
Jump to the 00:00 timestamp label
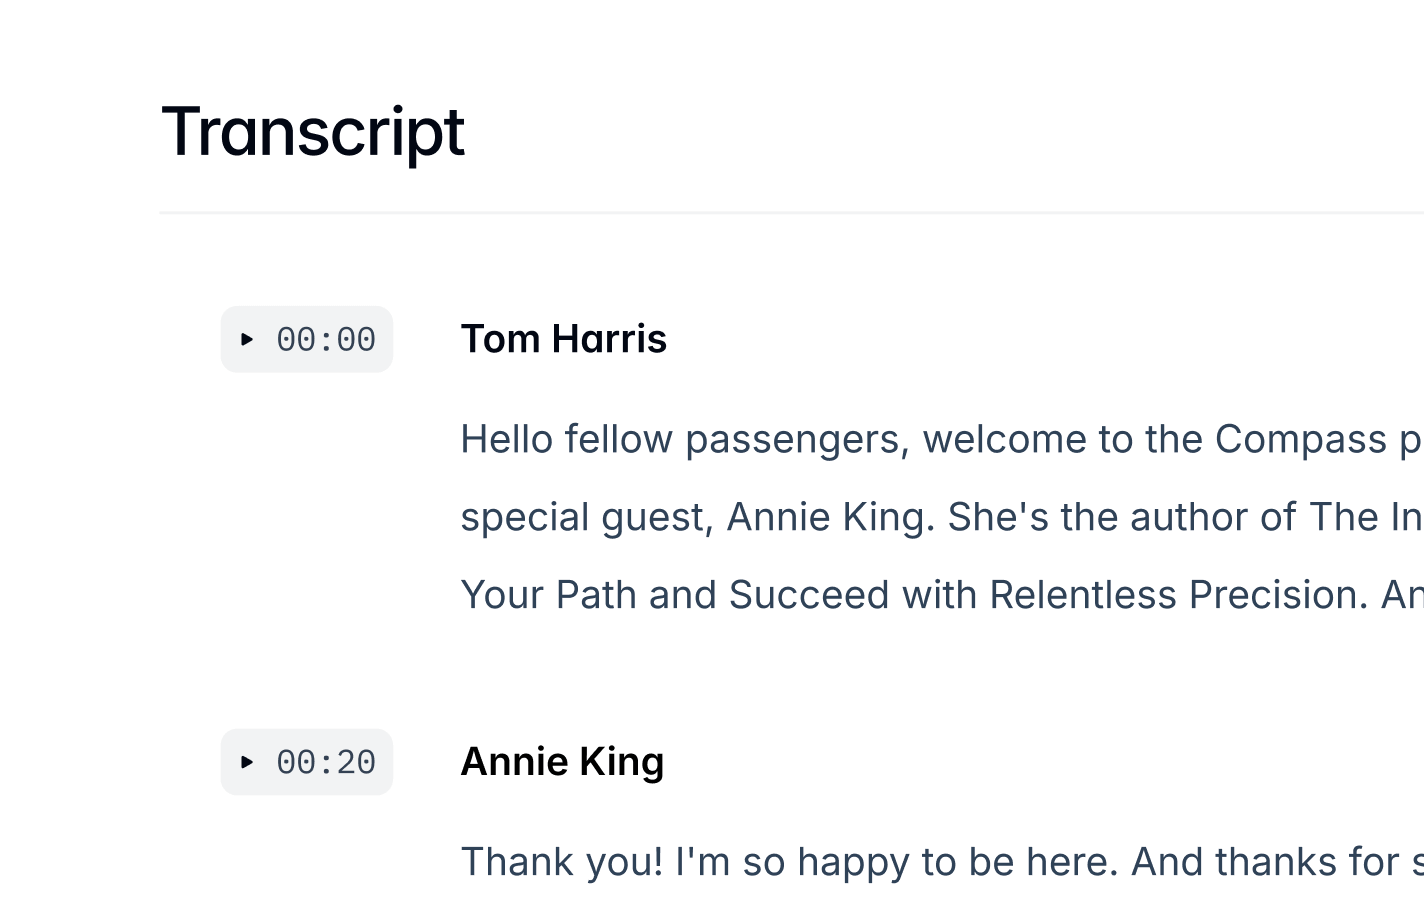tap(326, 340)
